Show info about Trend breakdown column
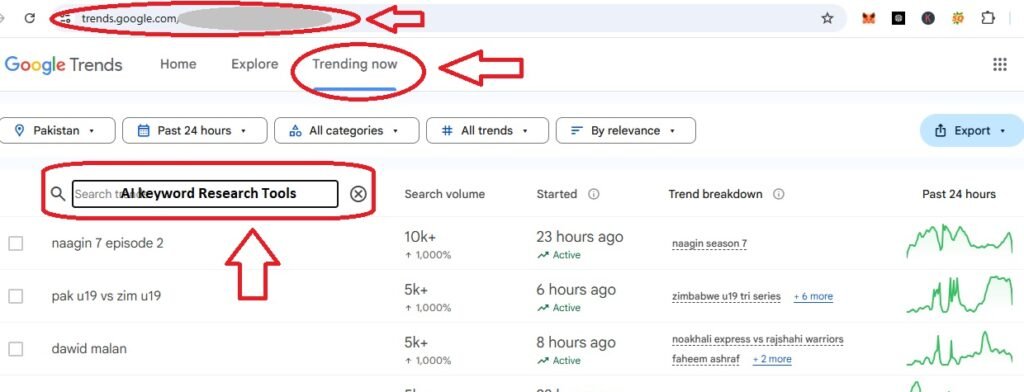 tap(778, 194)
